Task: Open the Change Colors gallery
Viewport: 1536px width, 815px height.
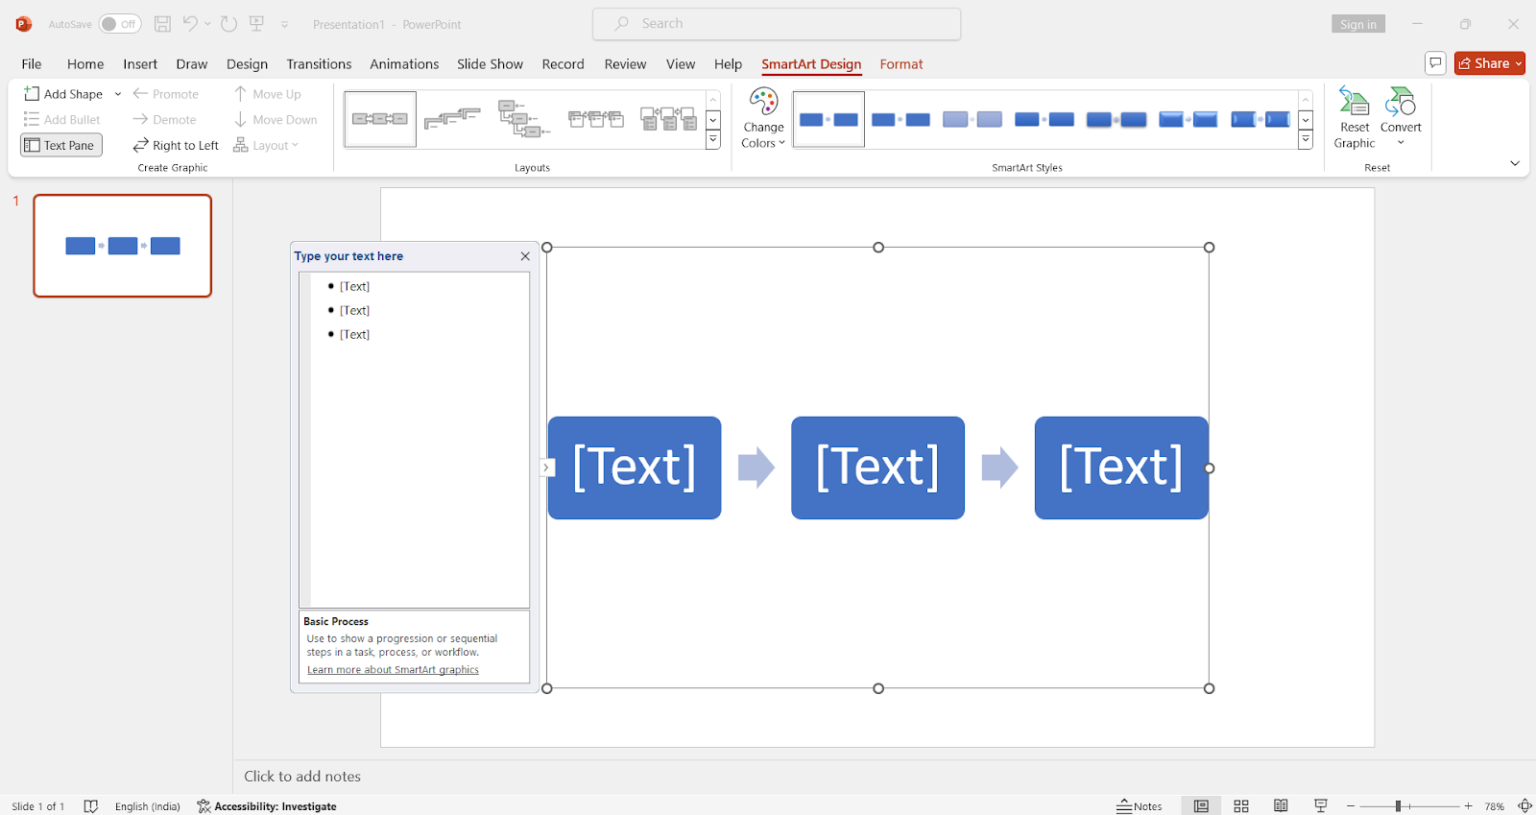Action: click(x=762, y=118)
